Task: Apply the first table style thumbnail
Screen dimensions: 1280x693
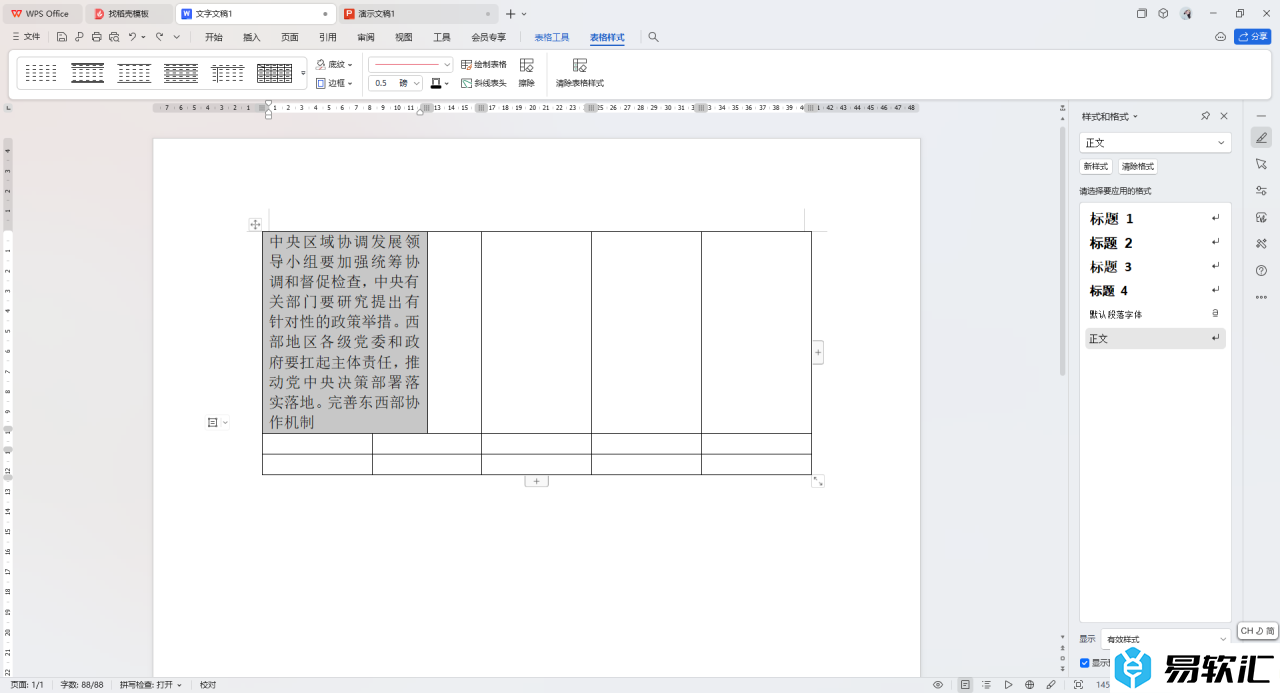Action: click(x=41, y=73)
